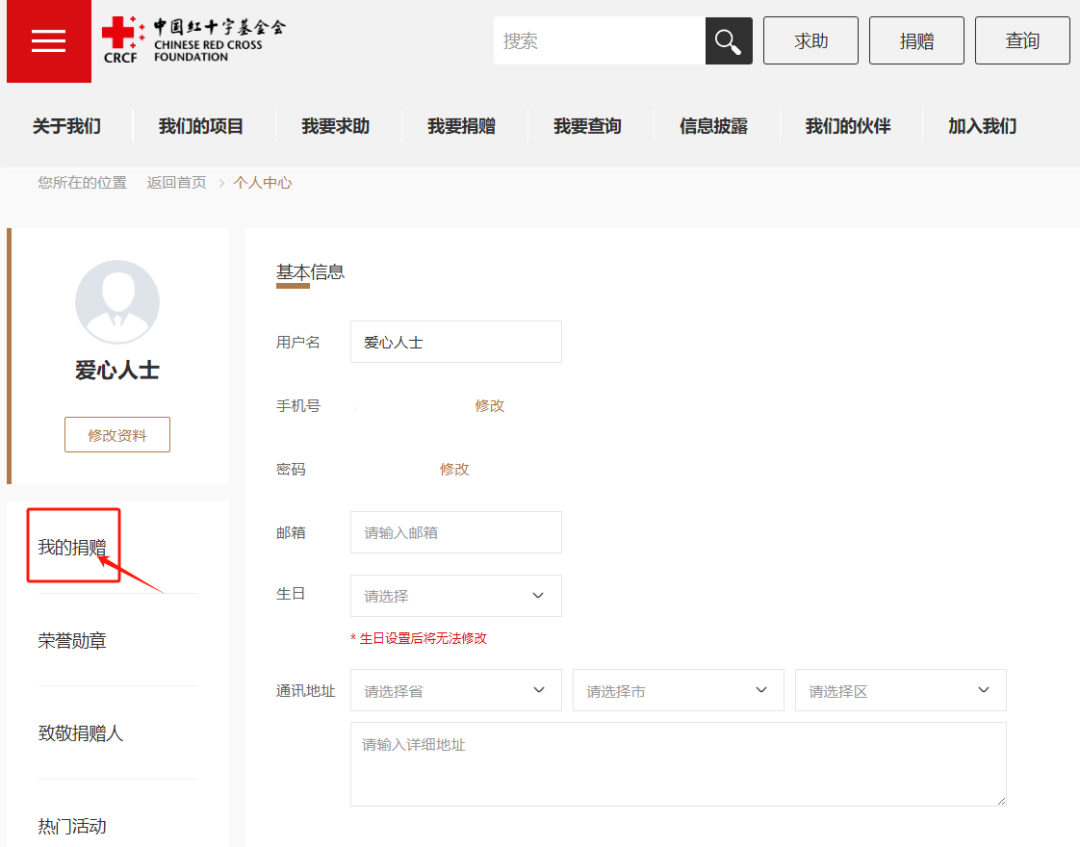
Task: Click the user avatar placeholder image
Action: (x=117, y=301)
